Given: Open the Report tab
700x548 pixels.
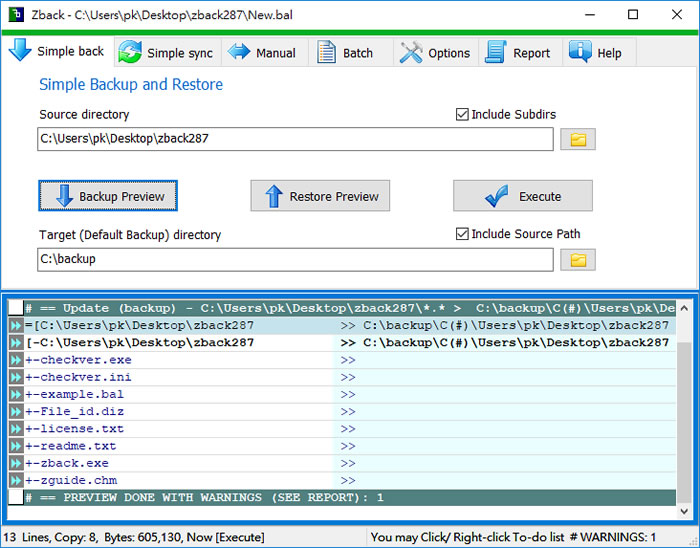Looking at the screenshot, I should (x=520, y=53).
